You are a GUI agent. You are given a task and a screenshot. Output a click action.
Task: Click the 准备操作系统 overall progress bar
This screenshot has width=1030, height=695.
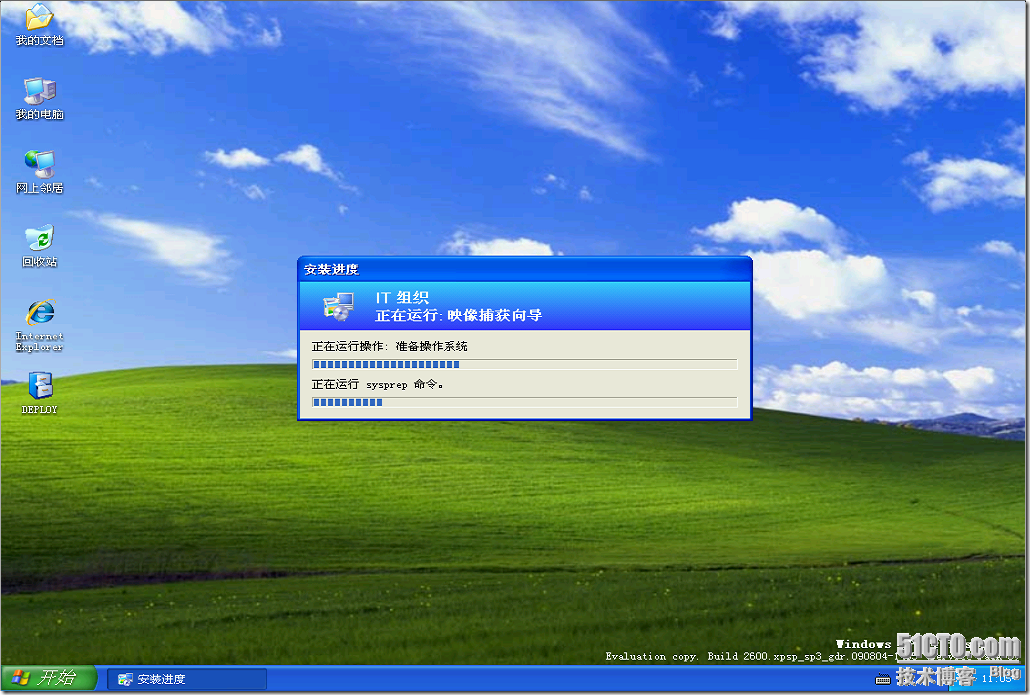524,364
